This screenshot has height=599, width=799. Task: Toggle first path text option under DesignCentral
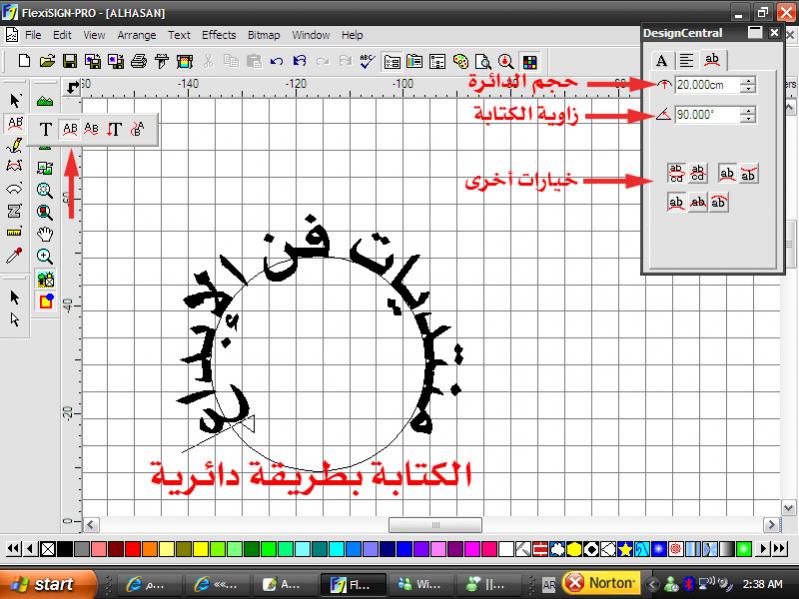(677, 174)
